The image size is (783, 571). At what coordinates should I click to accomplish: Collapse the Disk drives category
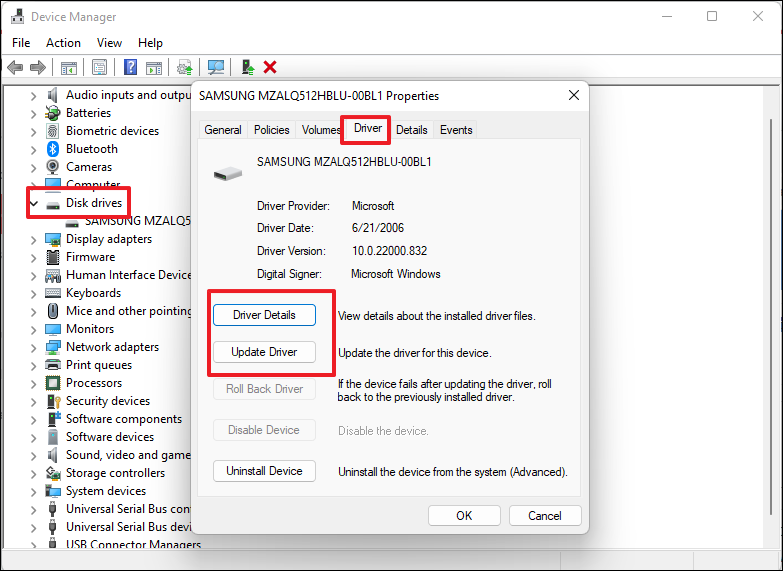tap(34, 203)
